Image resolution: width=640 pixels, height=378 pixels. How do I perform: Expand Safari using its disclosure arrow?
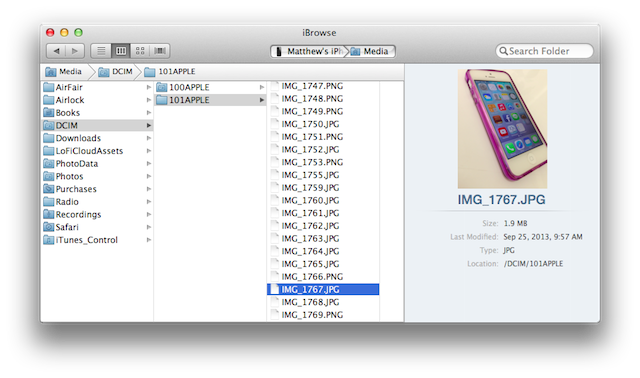pos(149,227)
